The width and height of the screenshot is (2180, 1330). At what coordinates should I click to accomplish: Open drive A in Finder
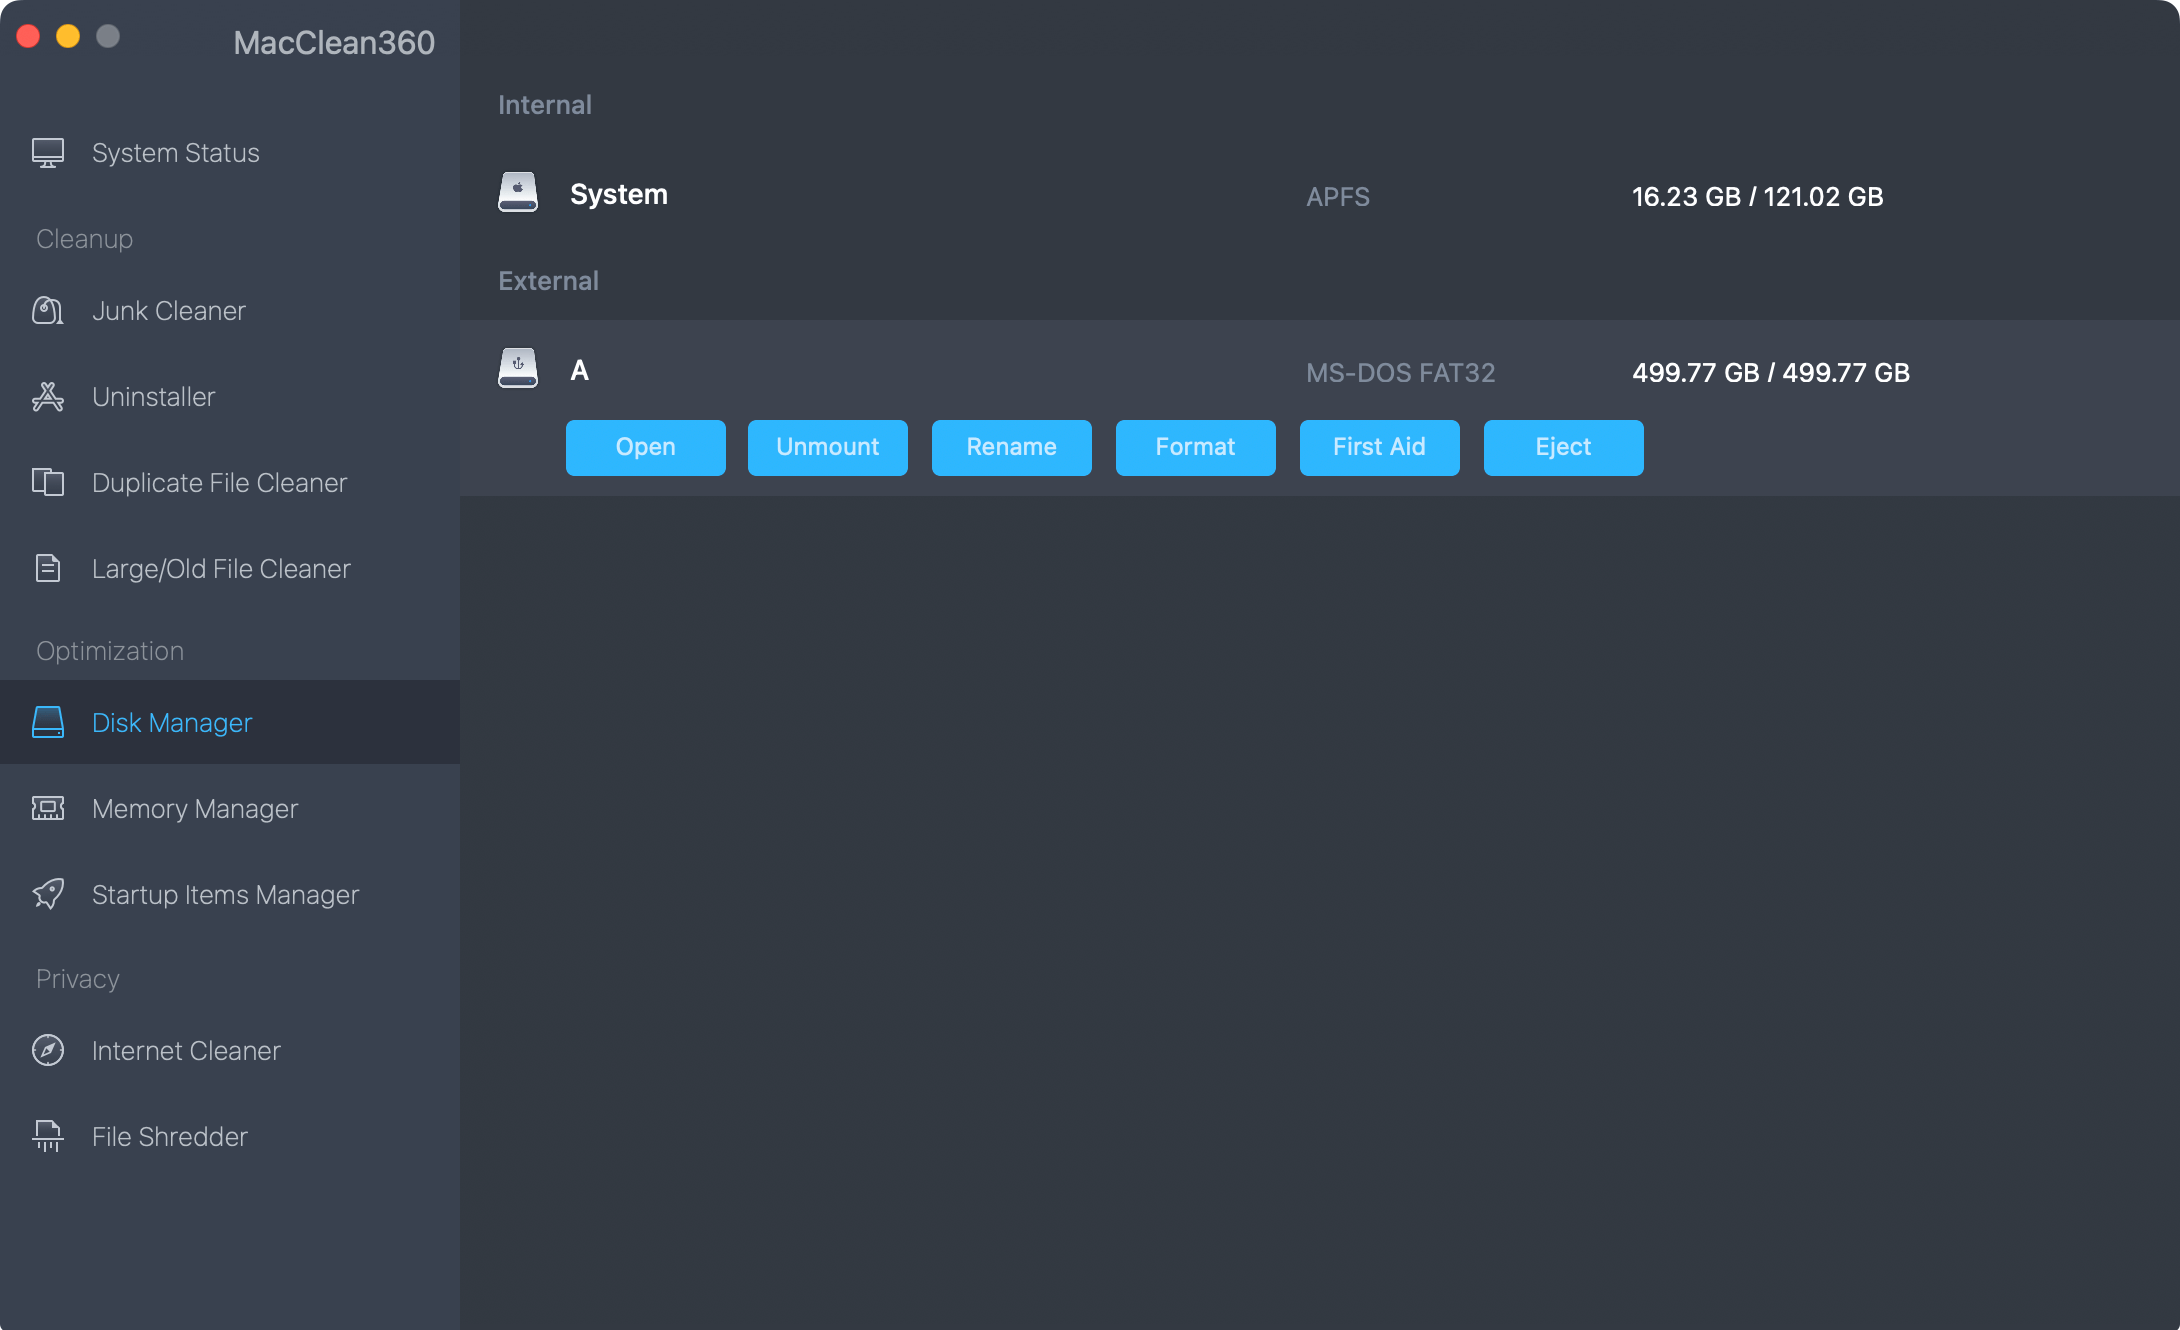(646, 447)
